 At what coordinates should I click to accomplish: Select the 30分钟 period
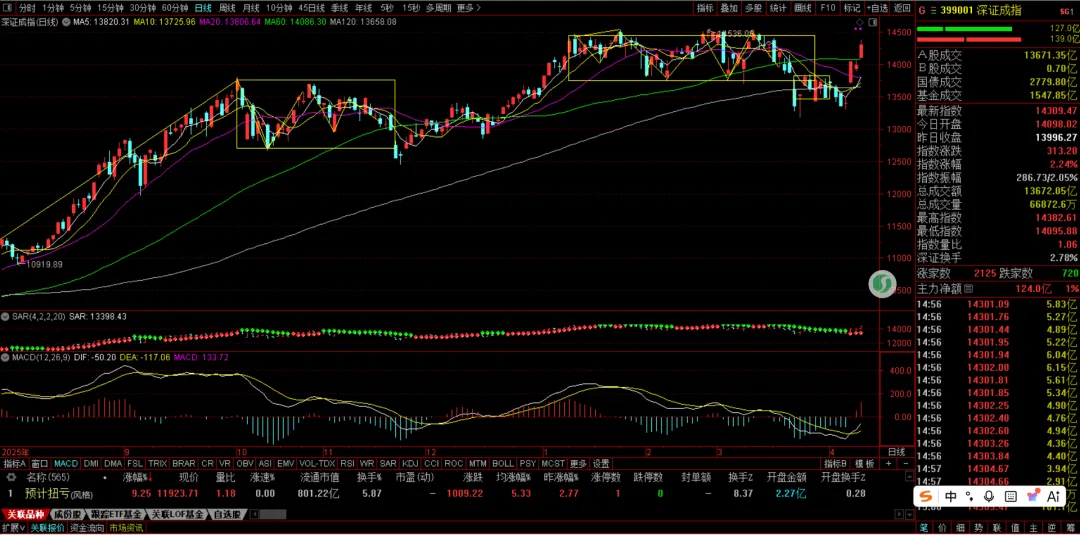tap(142, 8)
